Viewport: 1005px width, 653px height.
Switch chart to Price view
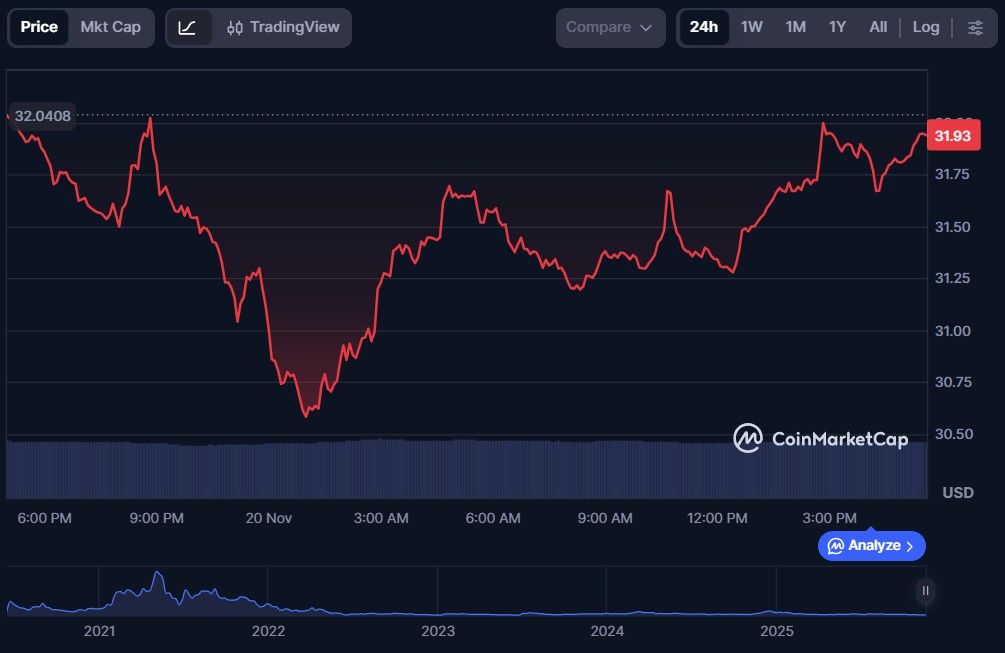(x=39, y=27)
